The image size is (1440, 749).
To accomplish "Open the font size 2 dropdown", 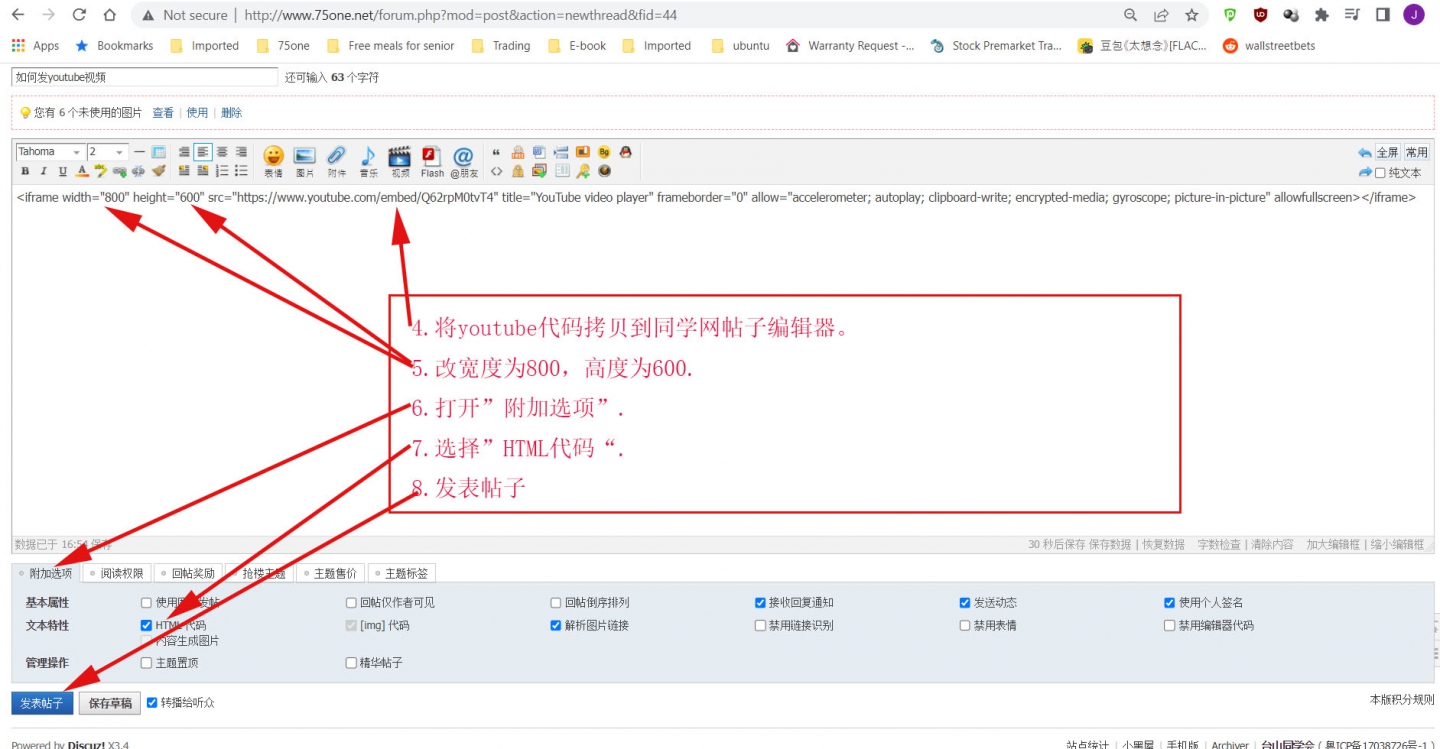I will pos(107,152).
